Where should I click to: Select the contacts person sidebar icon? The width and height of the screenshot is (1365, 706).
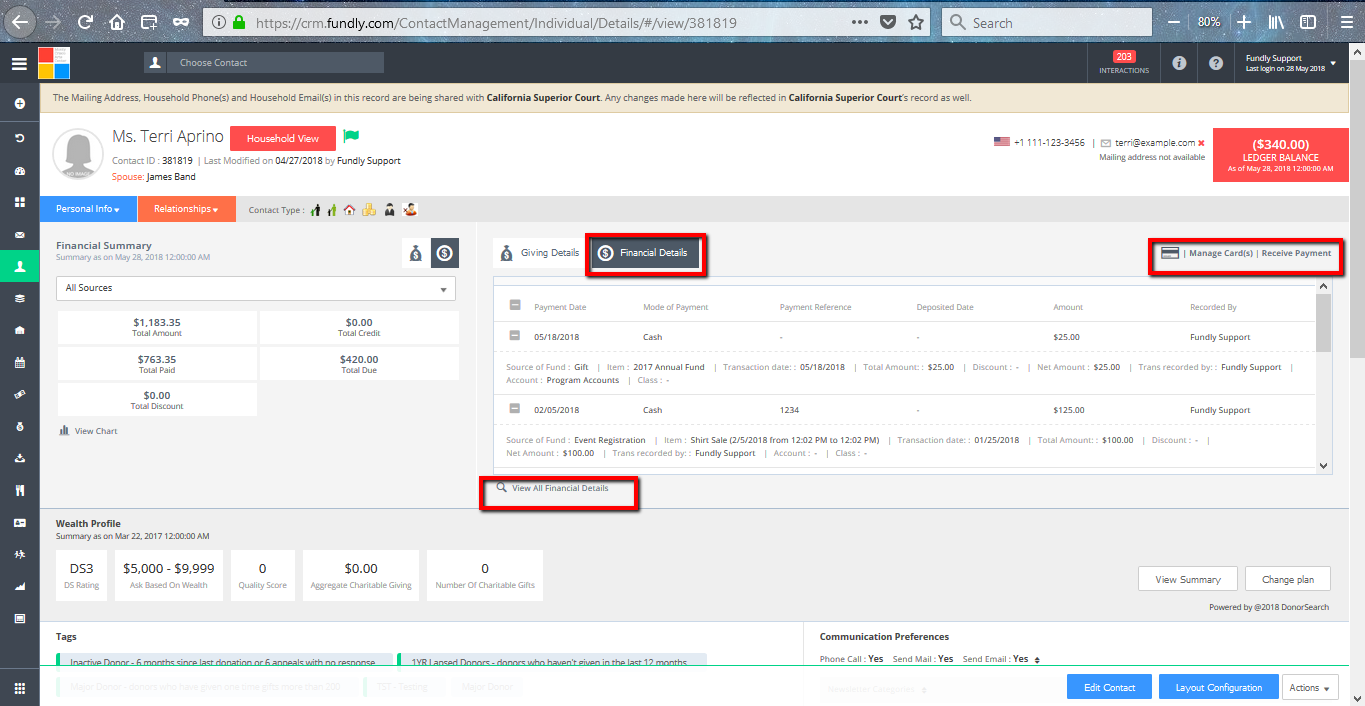pyautogui.click(x=19, y=267)
